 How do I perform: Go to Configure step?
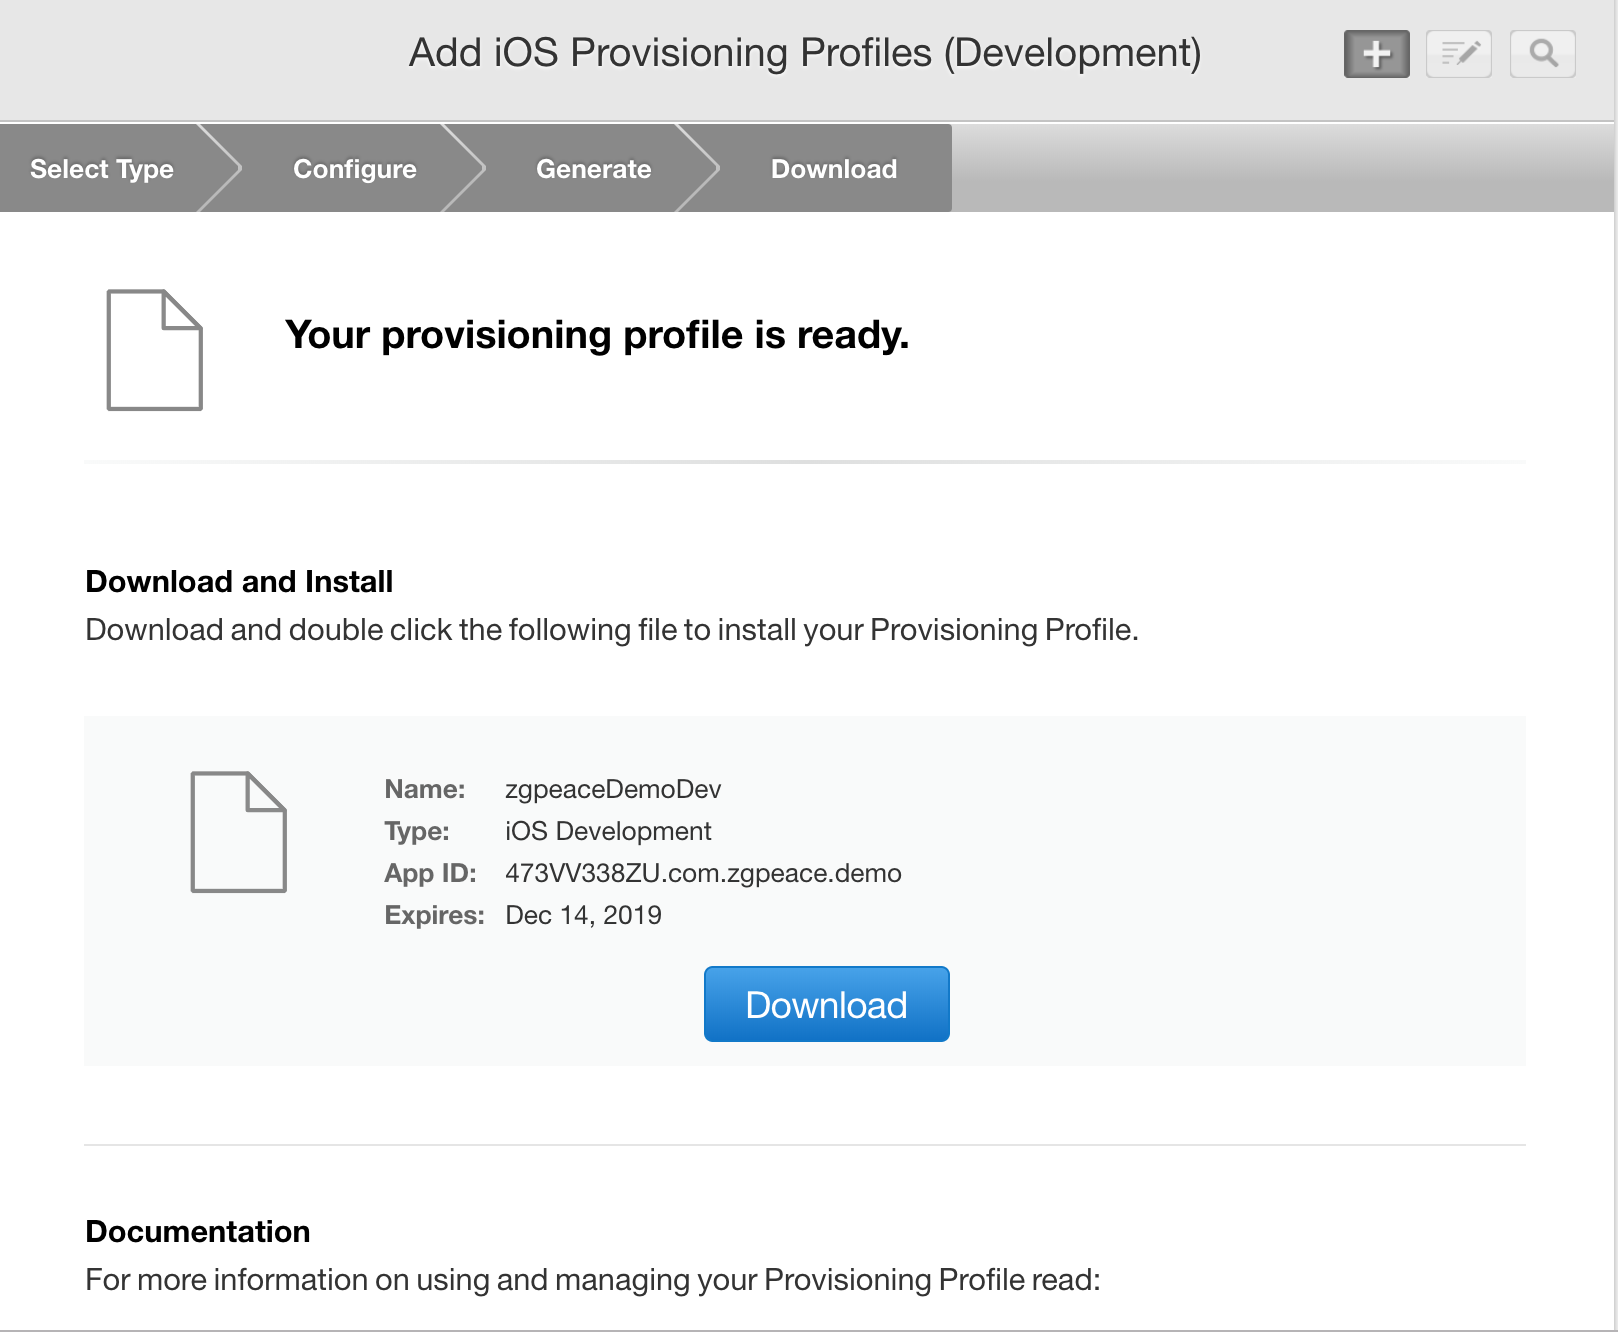354,169
